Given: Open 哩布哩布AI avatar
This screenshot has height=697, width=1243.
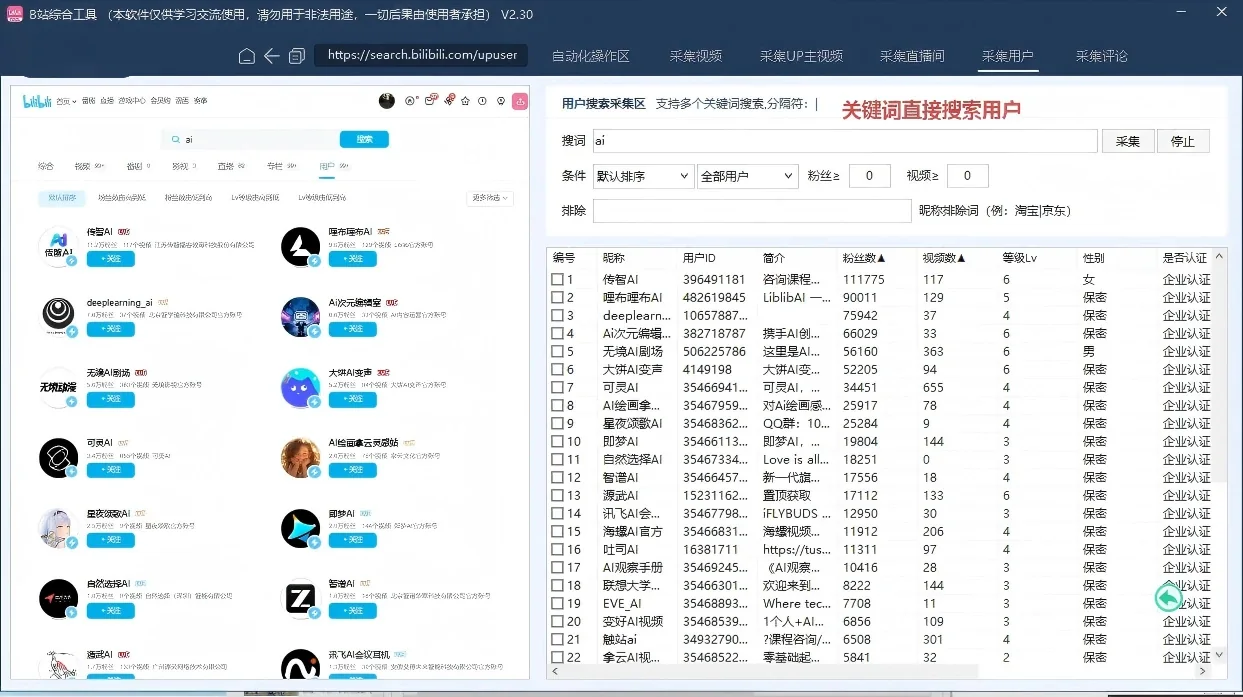Looking at the screenshot, I should click(x=300, y=247).
